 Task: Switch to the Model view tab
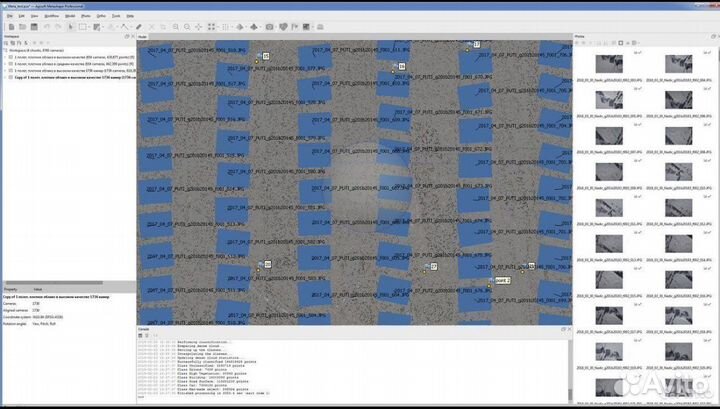point(143,37)
